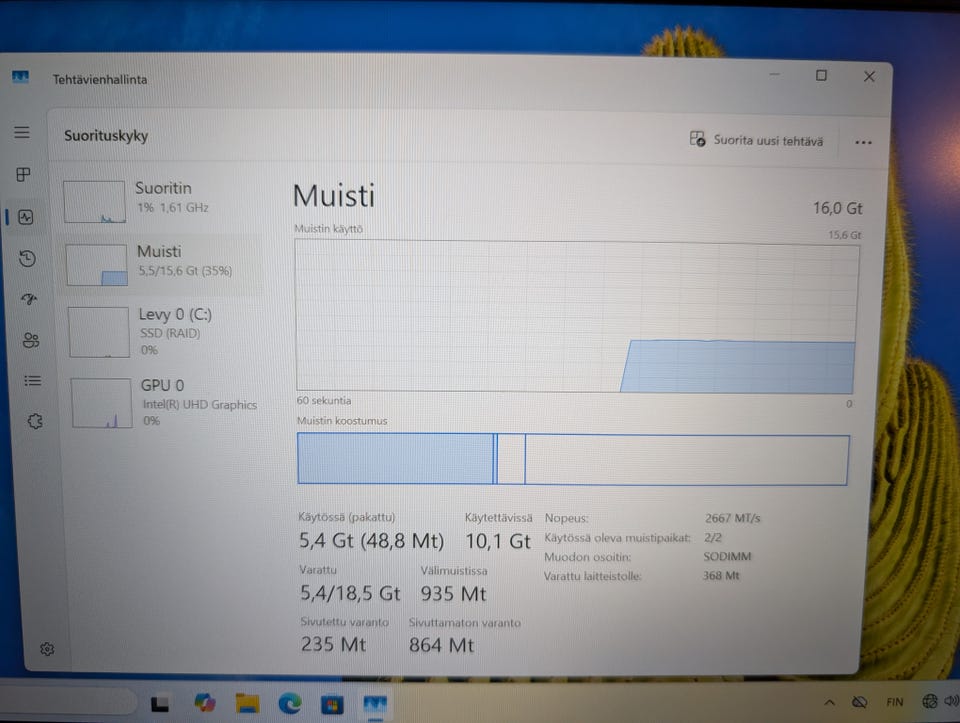Maximize the Task Manager window
This screenshot has width=960, height=723.
821,75
